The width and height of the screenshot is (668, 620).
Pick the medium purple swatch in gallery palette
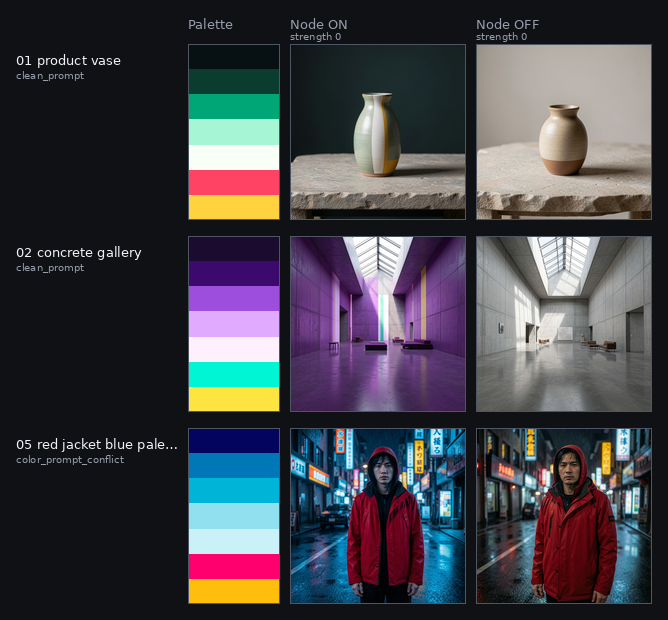(x=234, y=299)
